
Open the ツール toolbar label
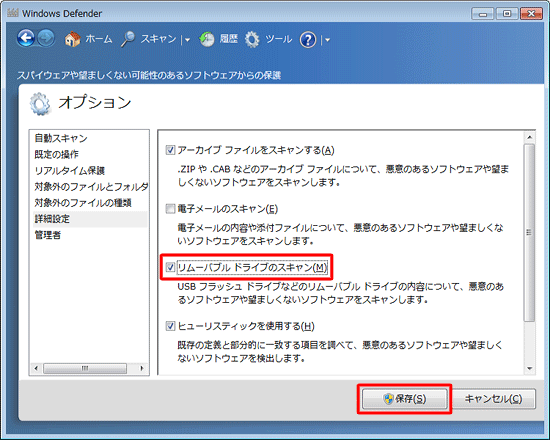(279, 39)
